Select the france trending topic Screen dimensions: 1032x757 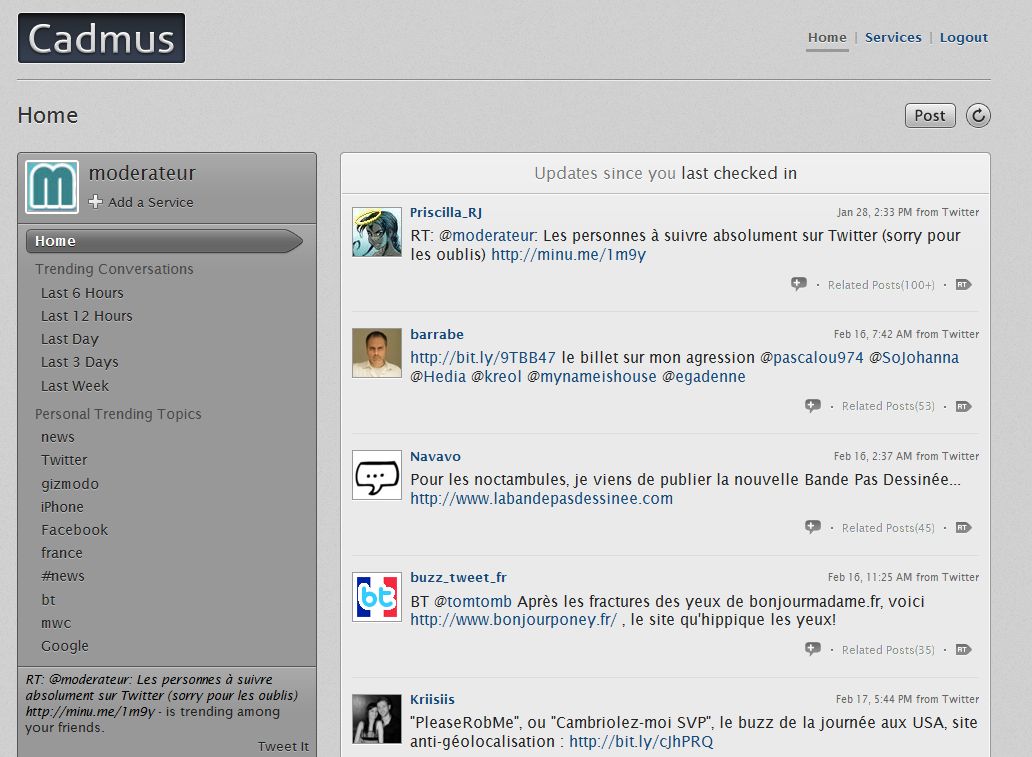pyautogui.click(x=62, y=553)
